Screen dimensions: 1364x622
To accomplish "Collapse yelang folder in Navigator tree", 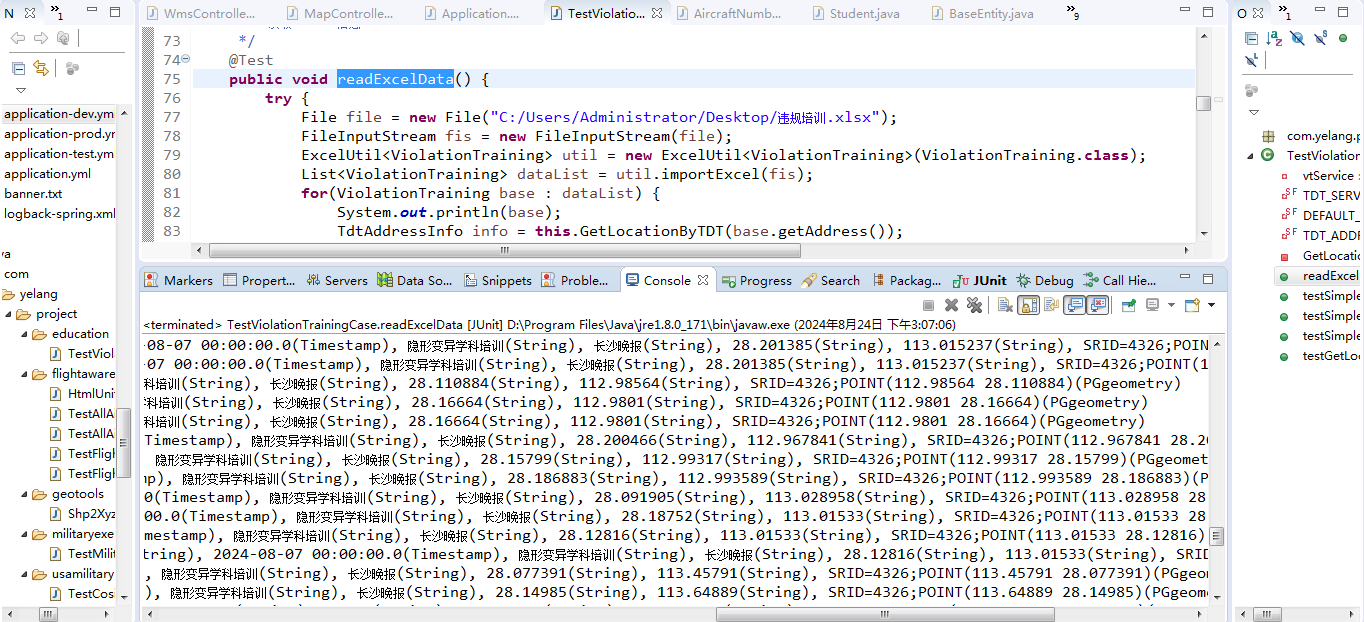I will pos(7,294).
